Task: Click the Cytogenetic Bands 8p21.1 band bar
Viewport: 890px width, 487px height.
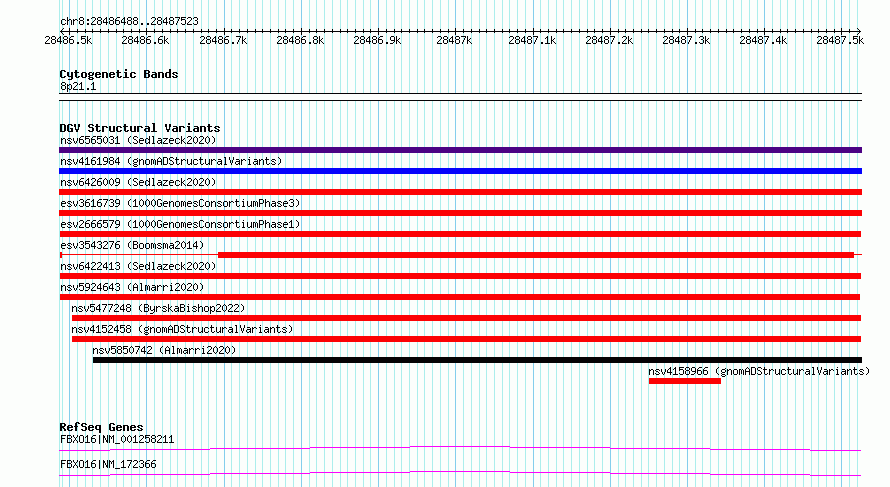Action: [x=460, y=97]
